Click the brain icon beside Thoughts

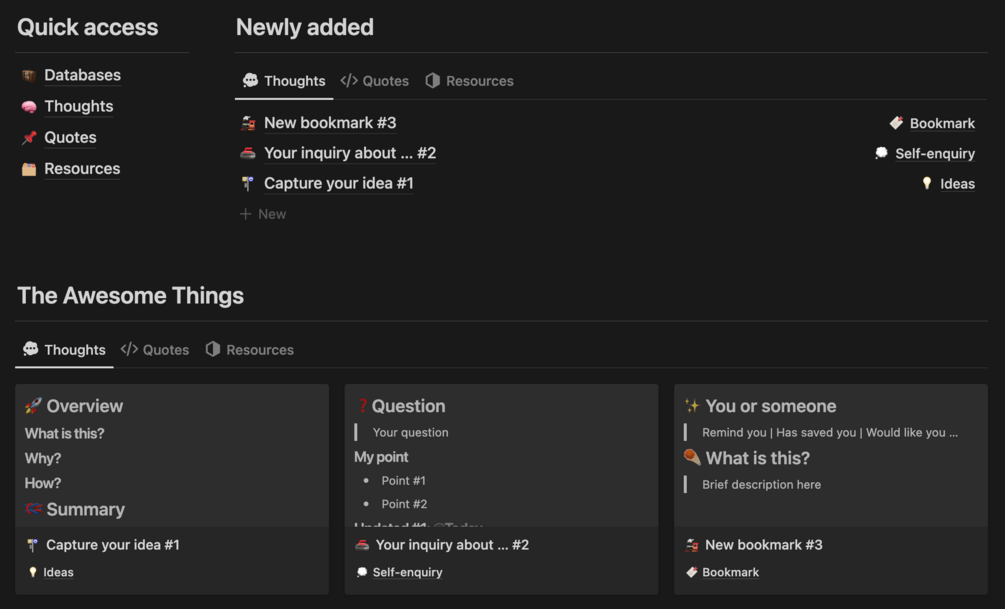click(29, 107)
